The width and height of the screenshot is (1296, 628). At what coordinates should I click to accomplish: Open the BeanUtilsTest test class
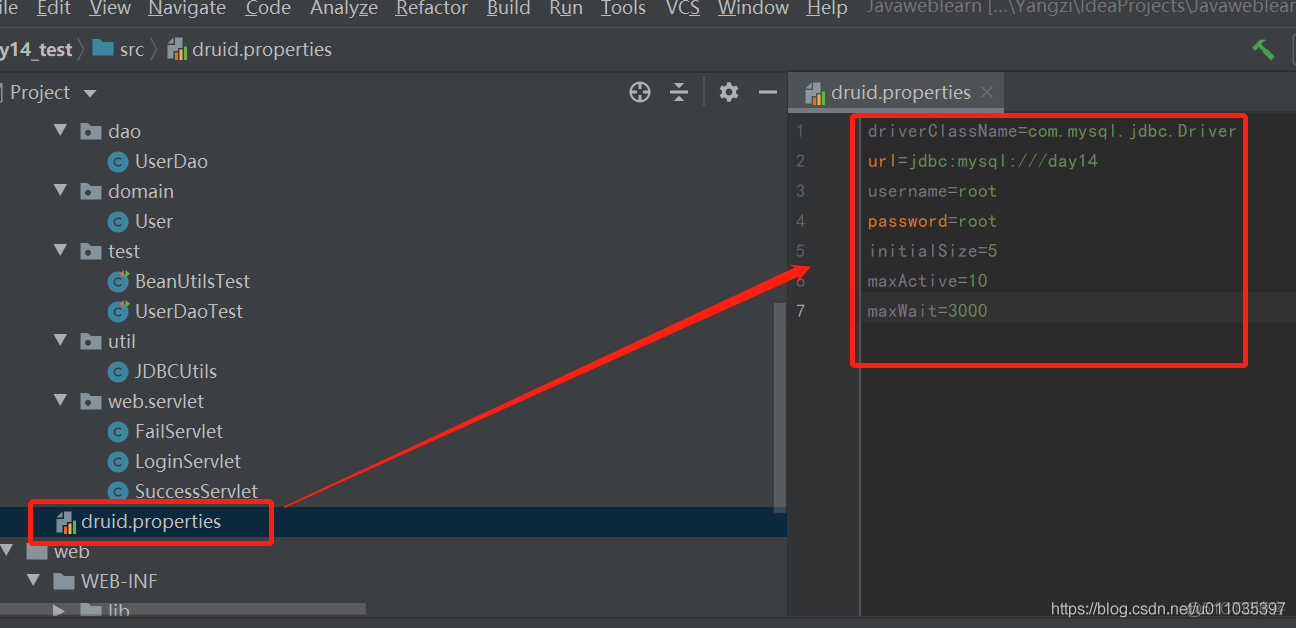click(x=192, y=281)
